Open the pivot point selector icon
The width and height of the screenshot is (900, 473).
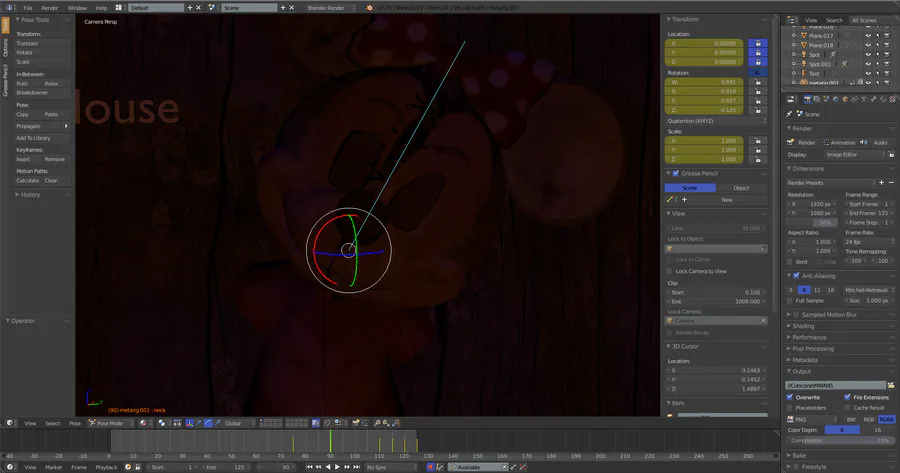point(162,423)
